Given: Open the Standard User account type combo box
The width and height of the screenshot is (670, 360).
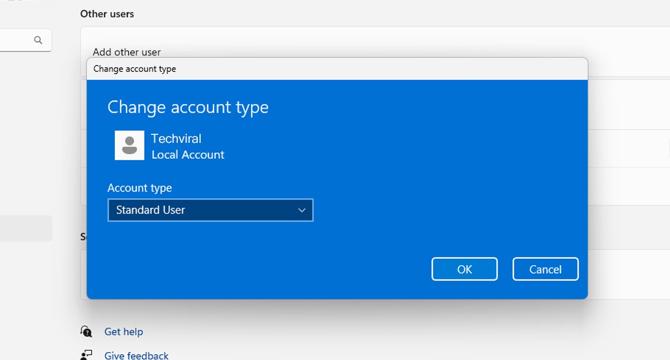Looking at the screenshot, I should pyautogui.click(x=210, y=210).
